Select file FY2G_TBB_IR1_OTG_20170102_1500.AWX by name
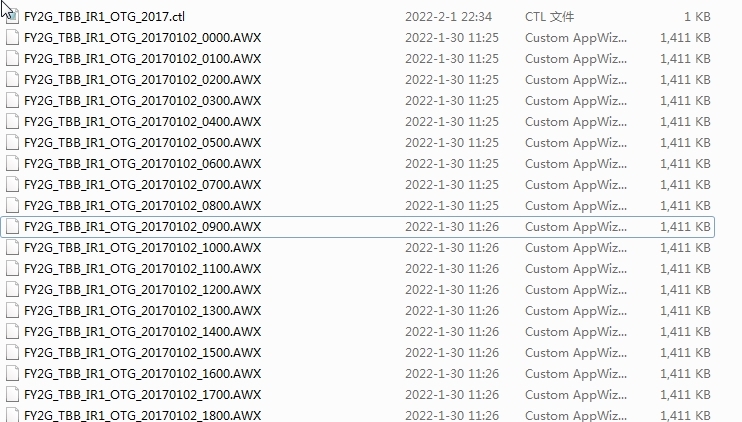The height and width of the screenshot is (422, 742). coord(142,352)
